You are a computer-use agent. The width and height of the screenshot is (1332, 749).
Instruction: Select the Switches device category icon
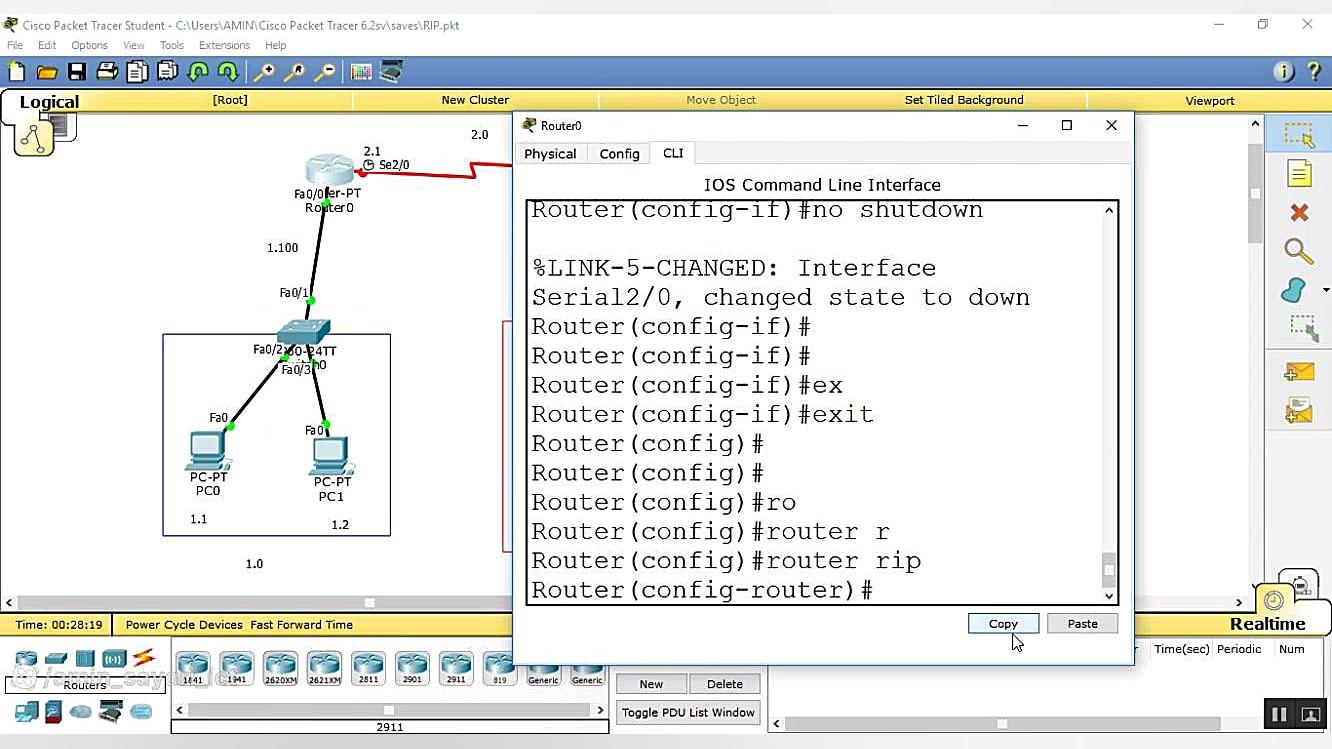coord(56,658)
